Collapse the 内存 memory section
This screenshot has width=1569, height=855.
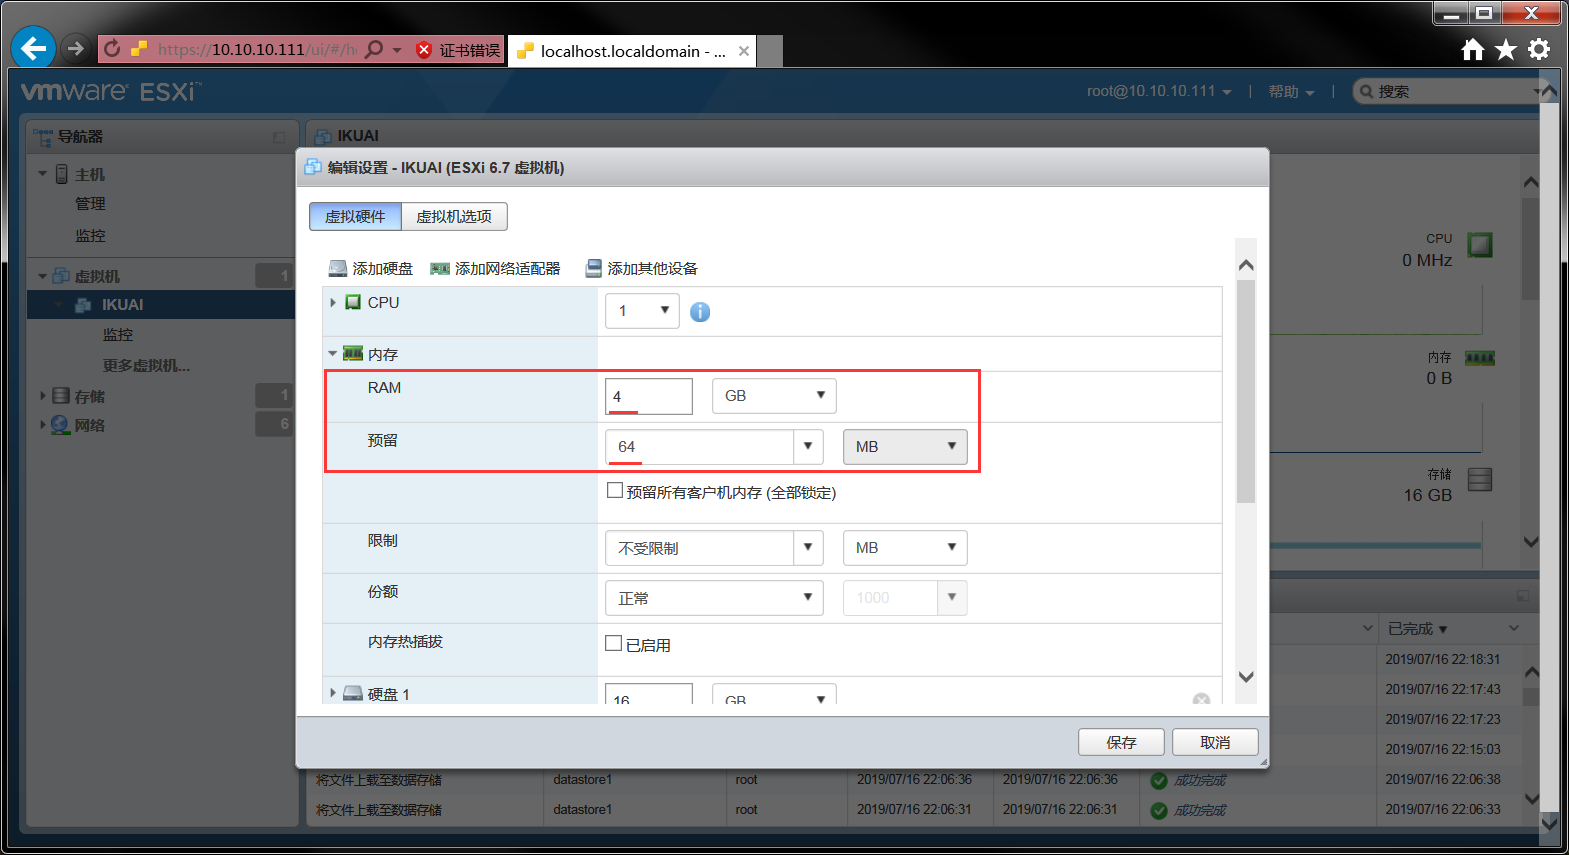pyautogui.click(x=333, y=354)
